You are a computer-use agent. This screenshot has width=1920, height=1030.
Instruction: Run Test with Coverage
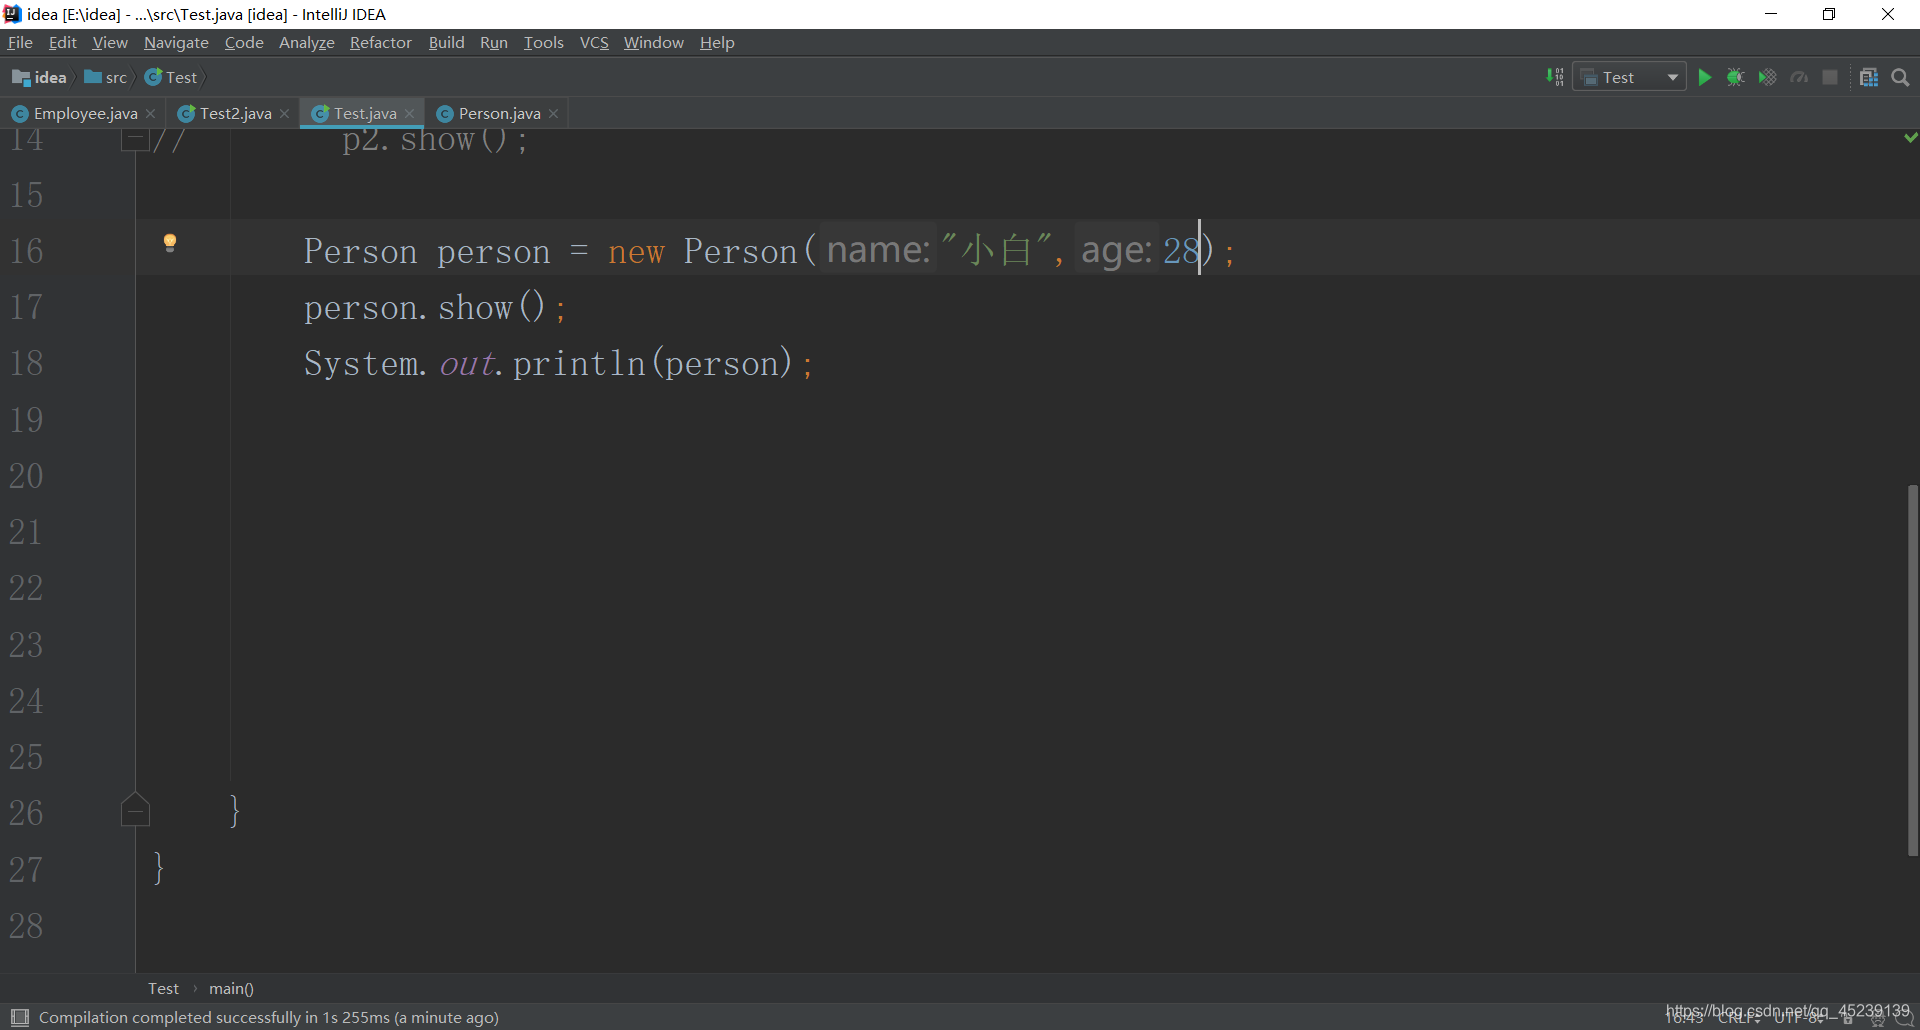[1768, 77]
